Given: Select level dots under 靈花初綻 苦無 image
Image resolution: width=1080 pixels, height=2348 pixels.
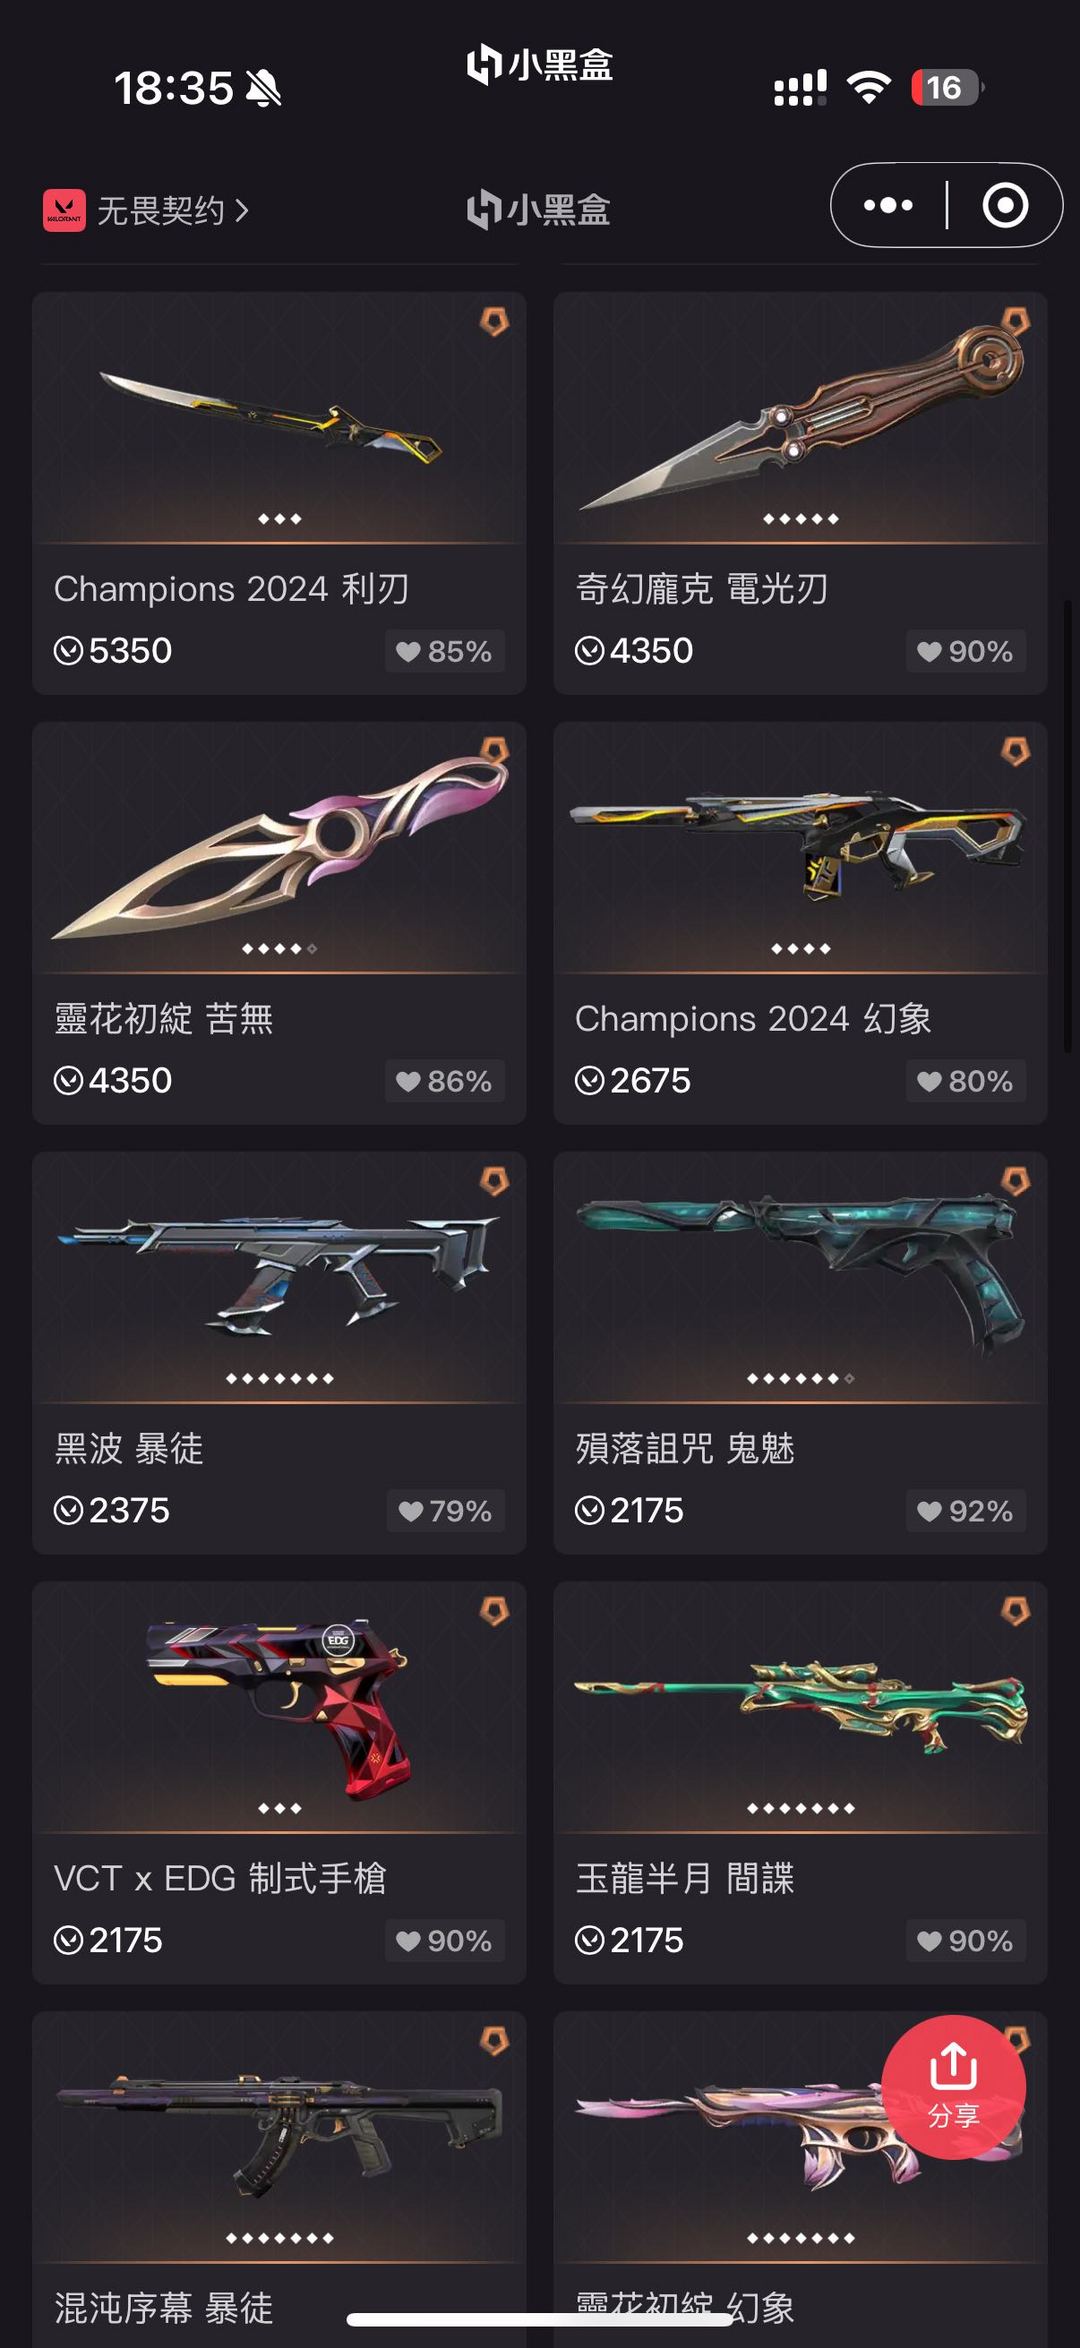Looking at the screenshot, I should (279, 948).
